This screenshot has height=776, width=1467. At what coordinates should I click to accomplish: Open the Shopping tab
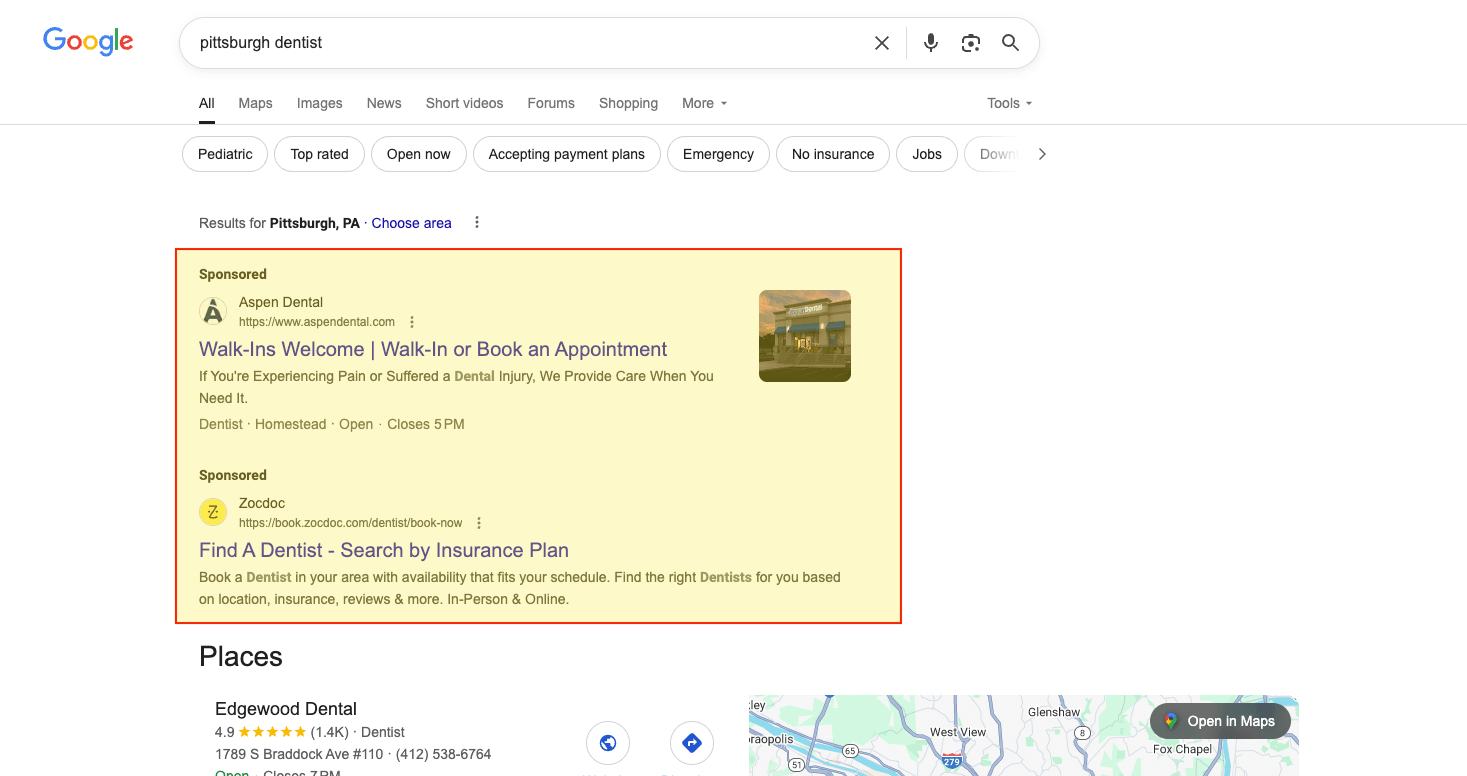[629, 103]
